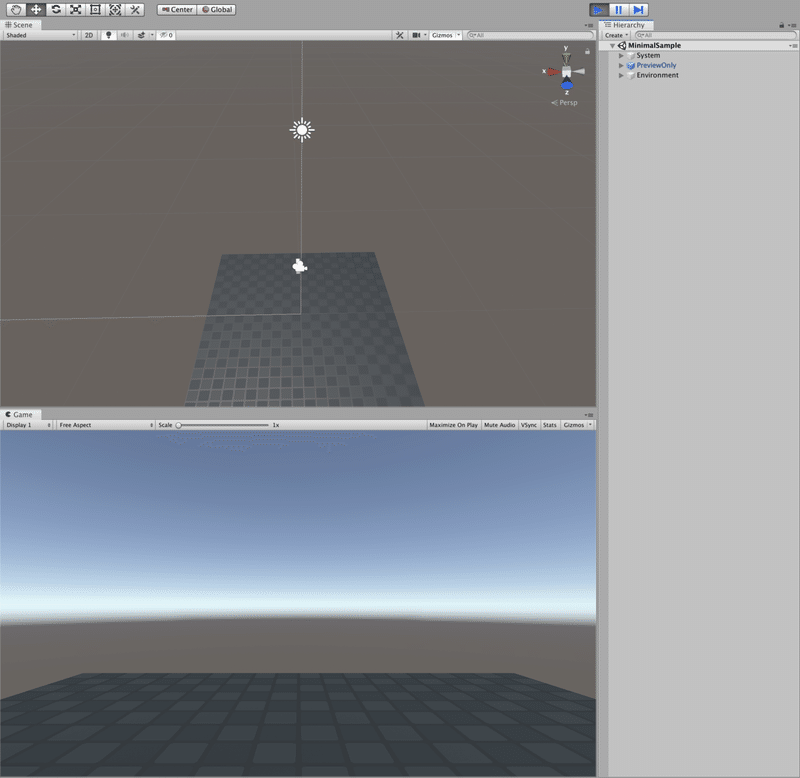
Task: Open the Game panel options menu
Action: [x=589, y=415]
